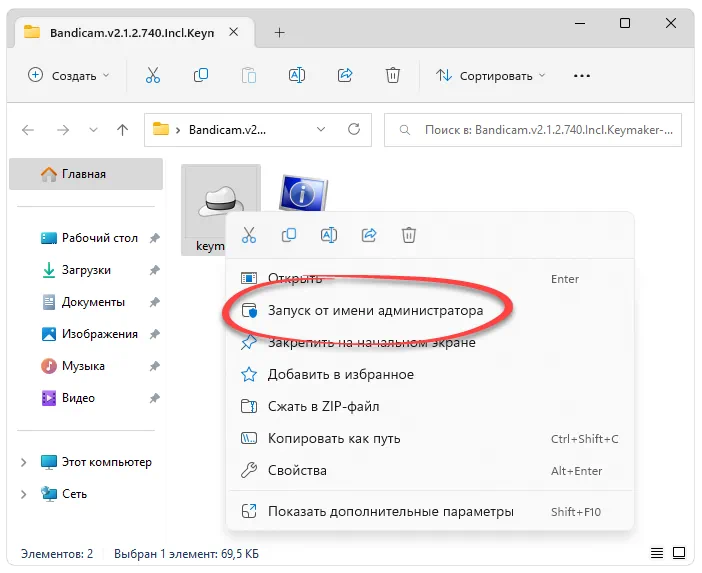Unpin Рабочий стол from quick access
702x573 pixels.
pyautogui.click(x=154, y=238)
